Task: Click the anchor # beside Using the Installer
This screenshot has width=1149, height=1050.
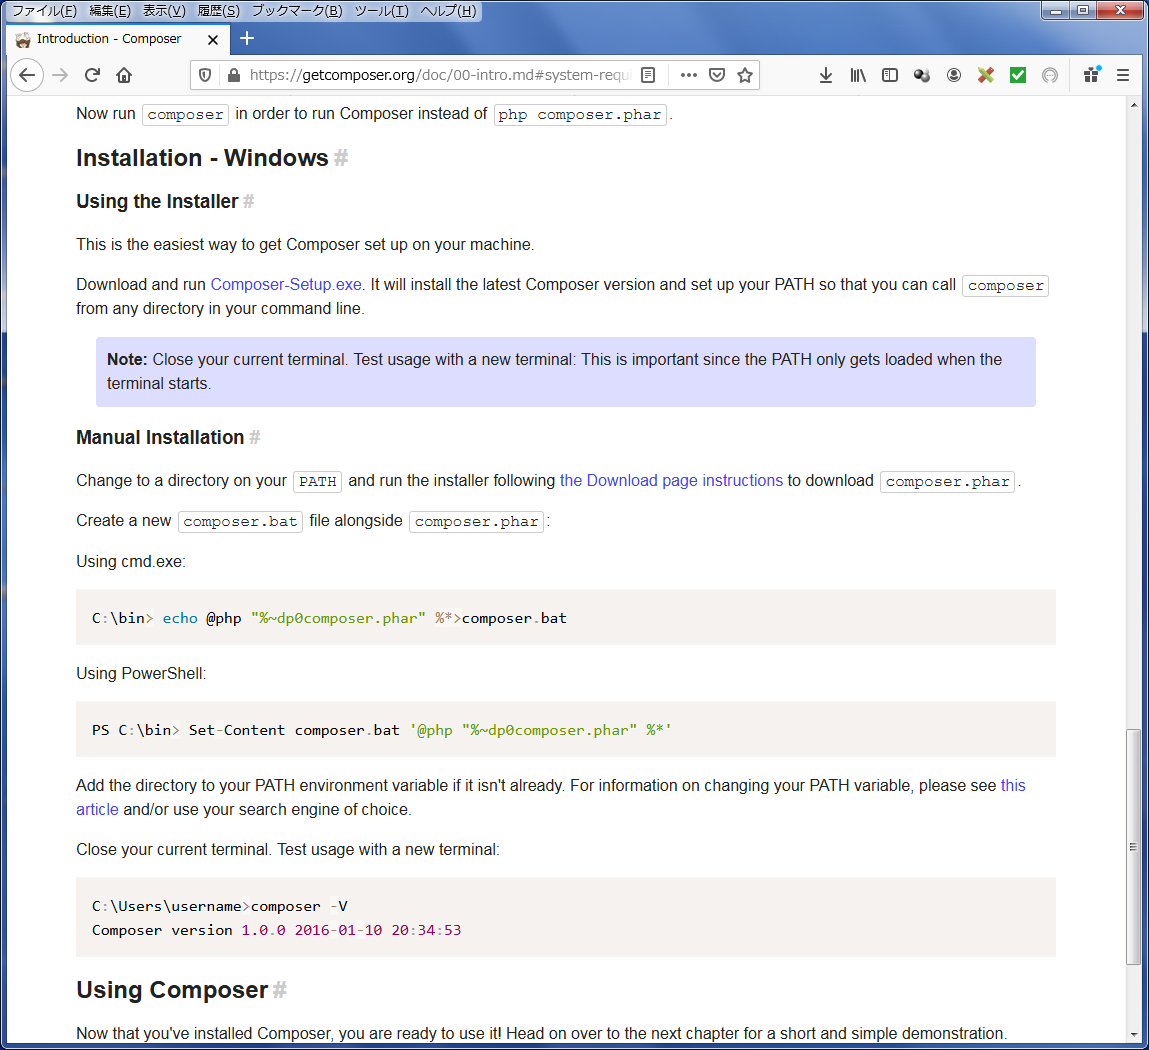Action: [248, 202]
